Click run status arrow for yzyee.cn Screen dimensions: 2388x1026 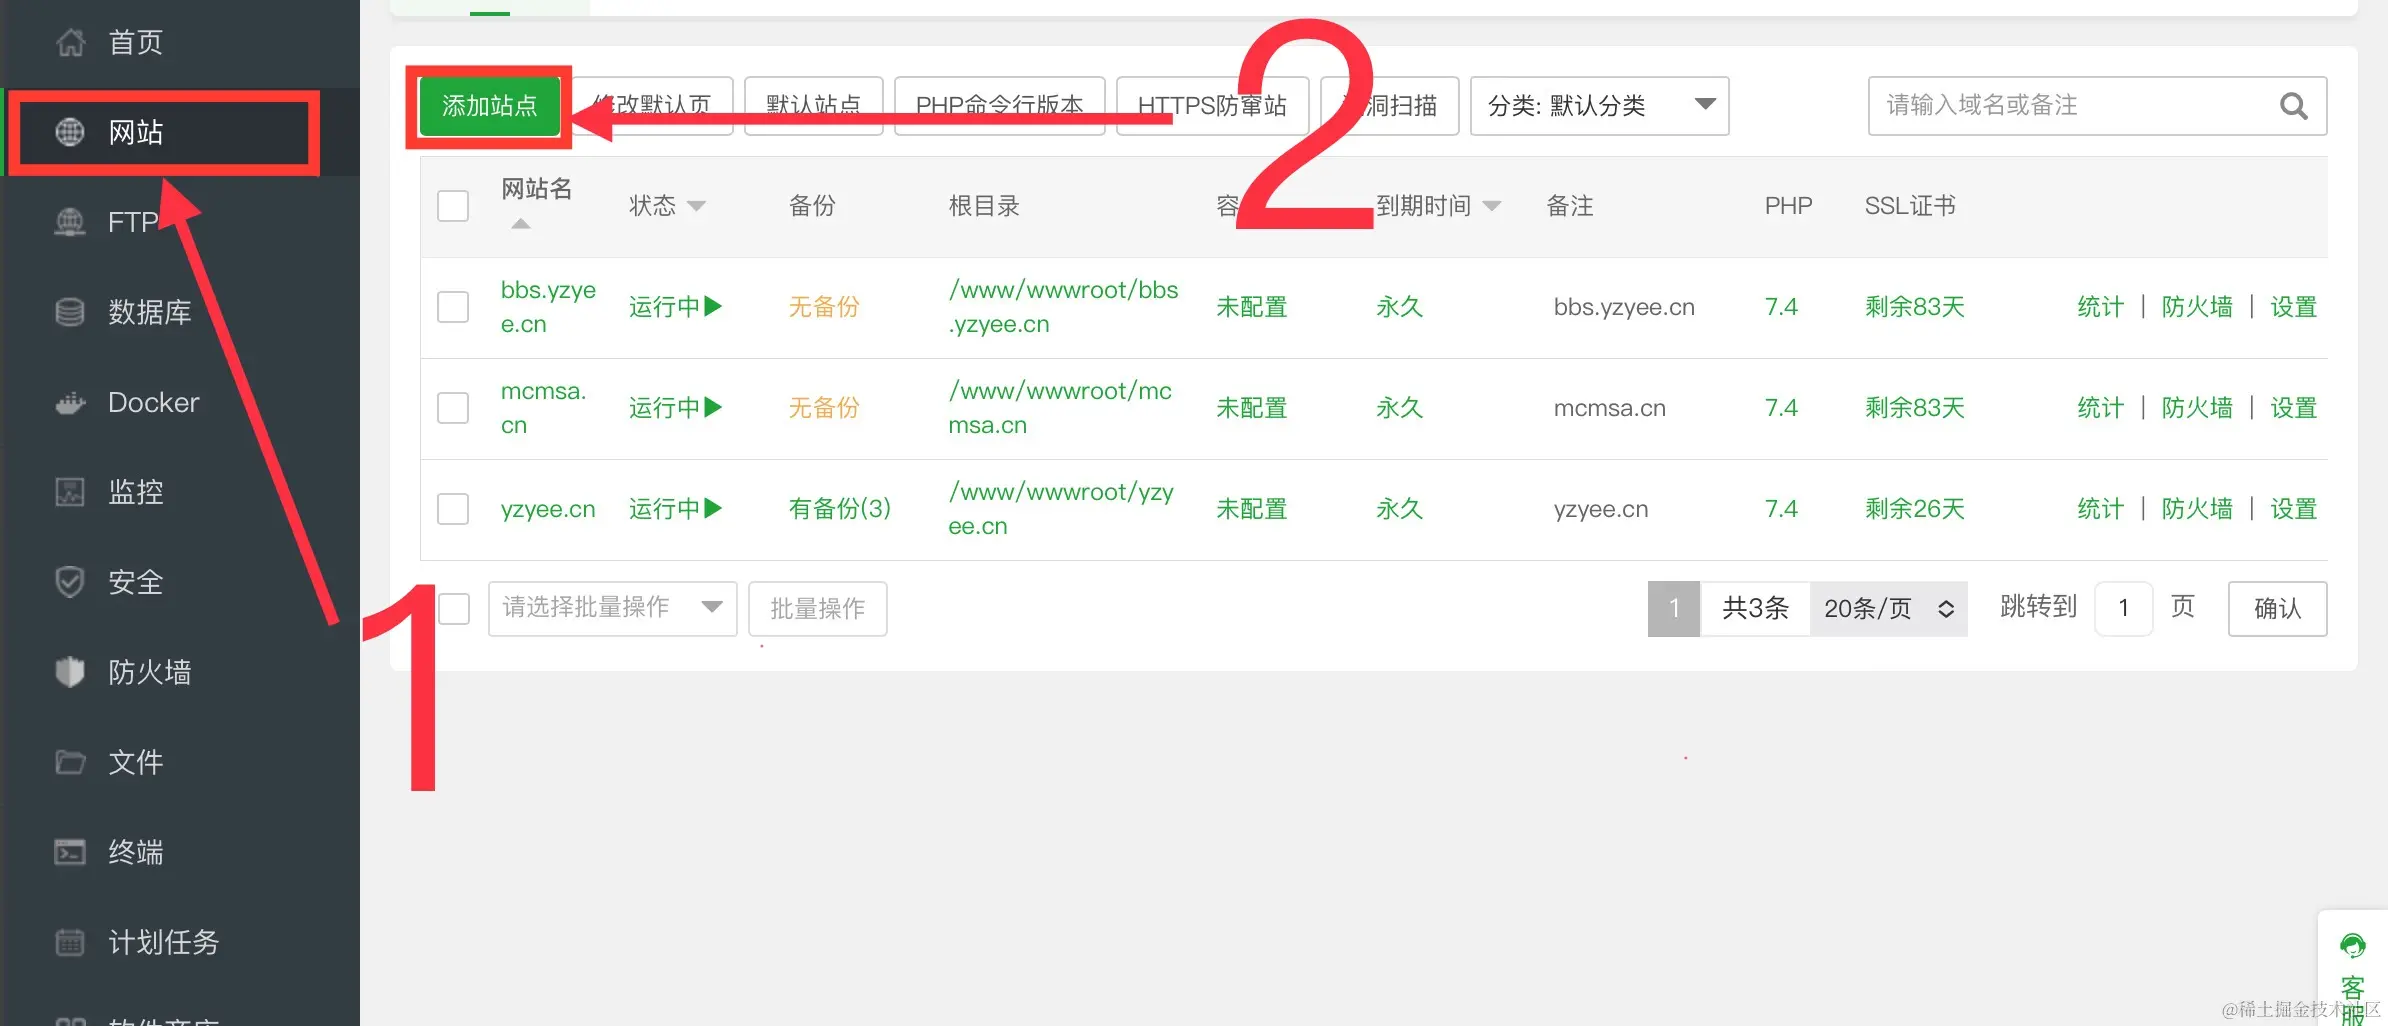click(713, 508)
